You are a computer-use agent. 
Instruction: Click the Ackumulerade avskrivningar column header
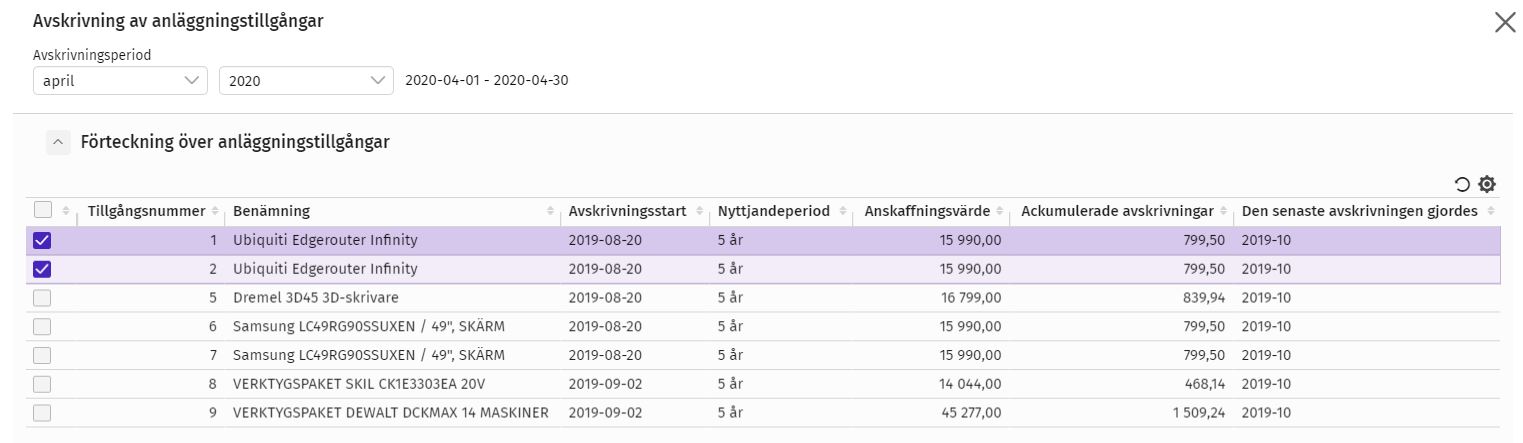pos(1116,211)
